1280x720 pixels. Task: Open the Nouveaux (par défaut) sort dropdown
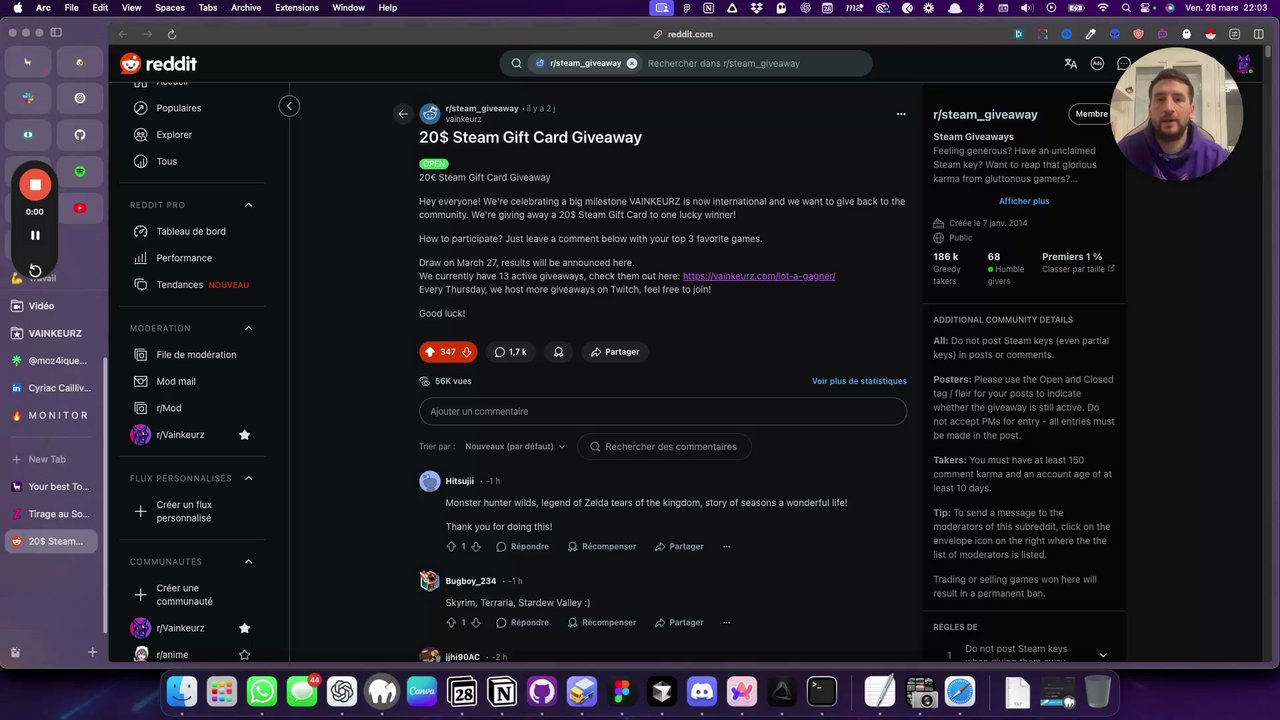point(515,447)
